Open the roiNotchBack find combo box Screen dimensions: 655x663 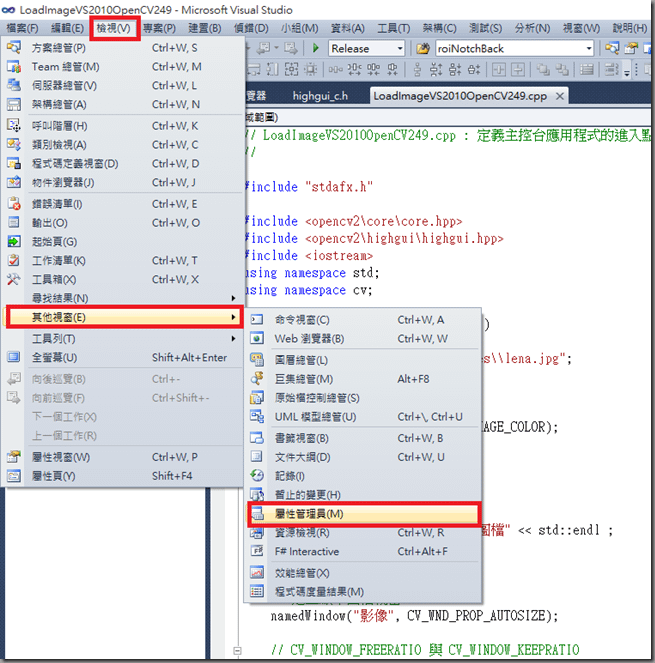click(514, 49)
